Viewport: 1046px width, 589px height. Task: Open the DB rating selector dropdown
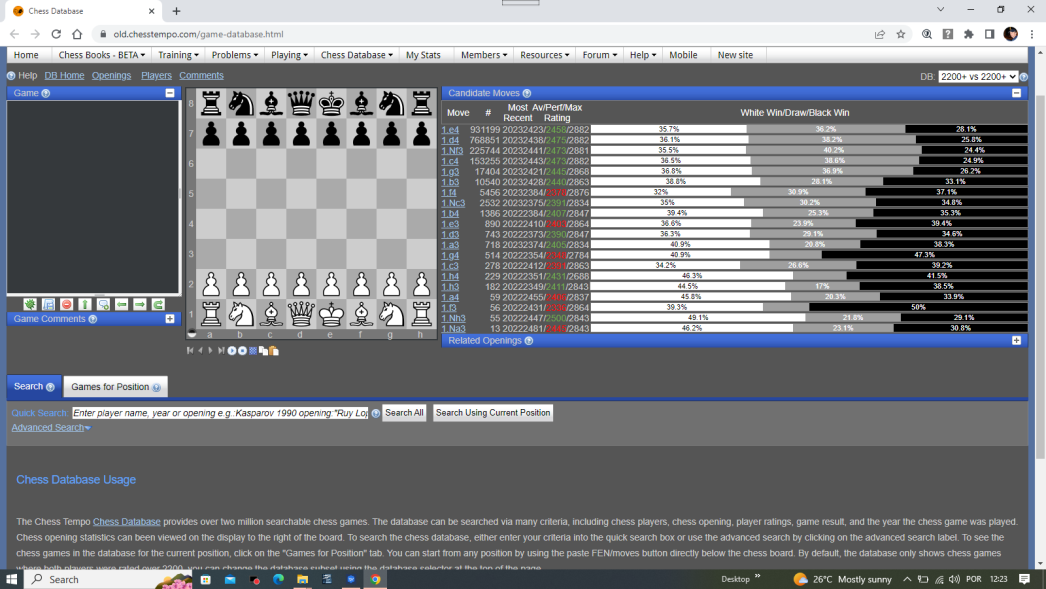(977, 76)
